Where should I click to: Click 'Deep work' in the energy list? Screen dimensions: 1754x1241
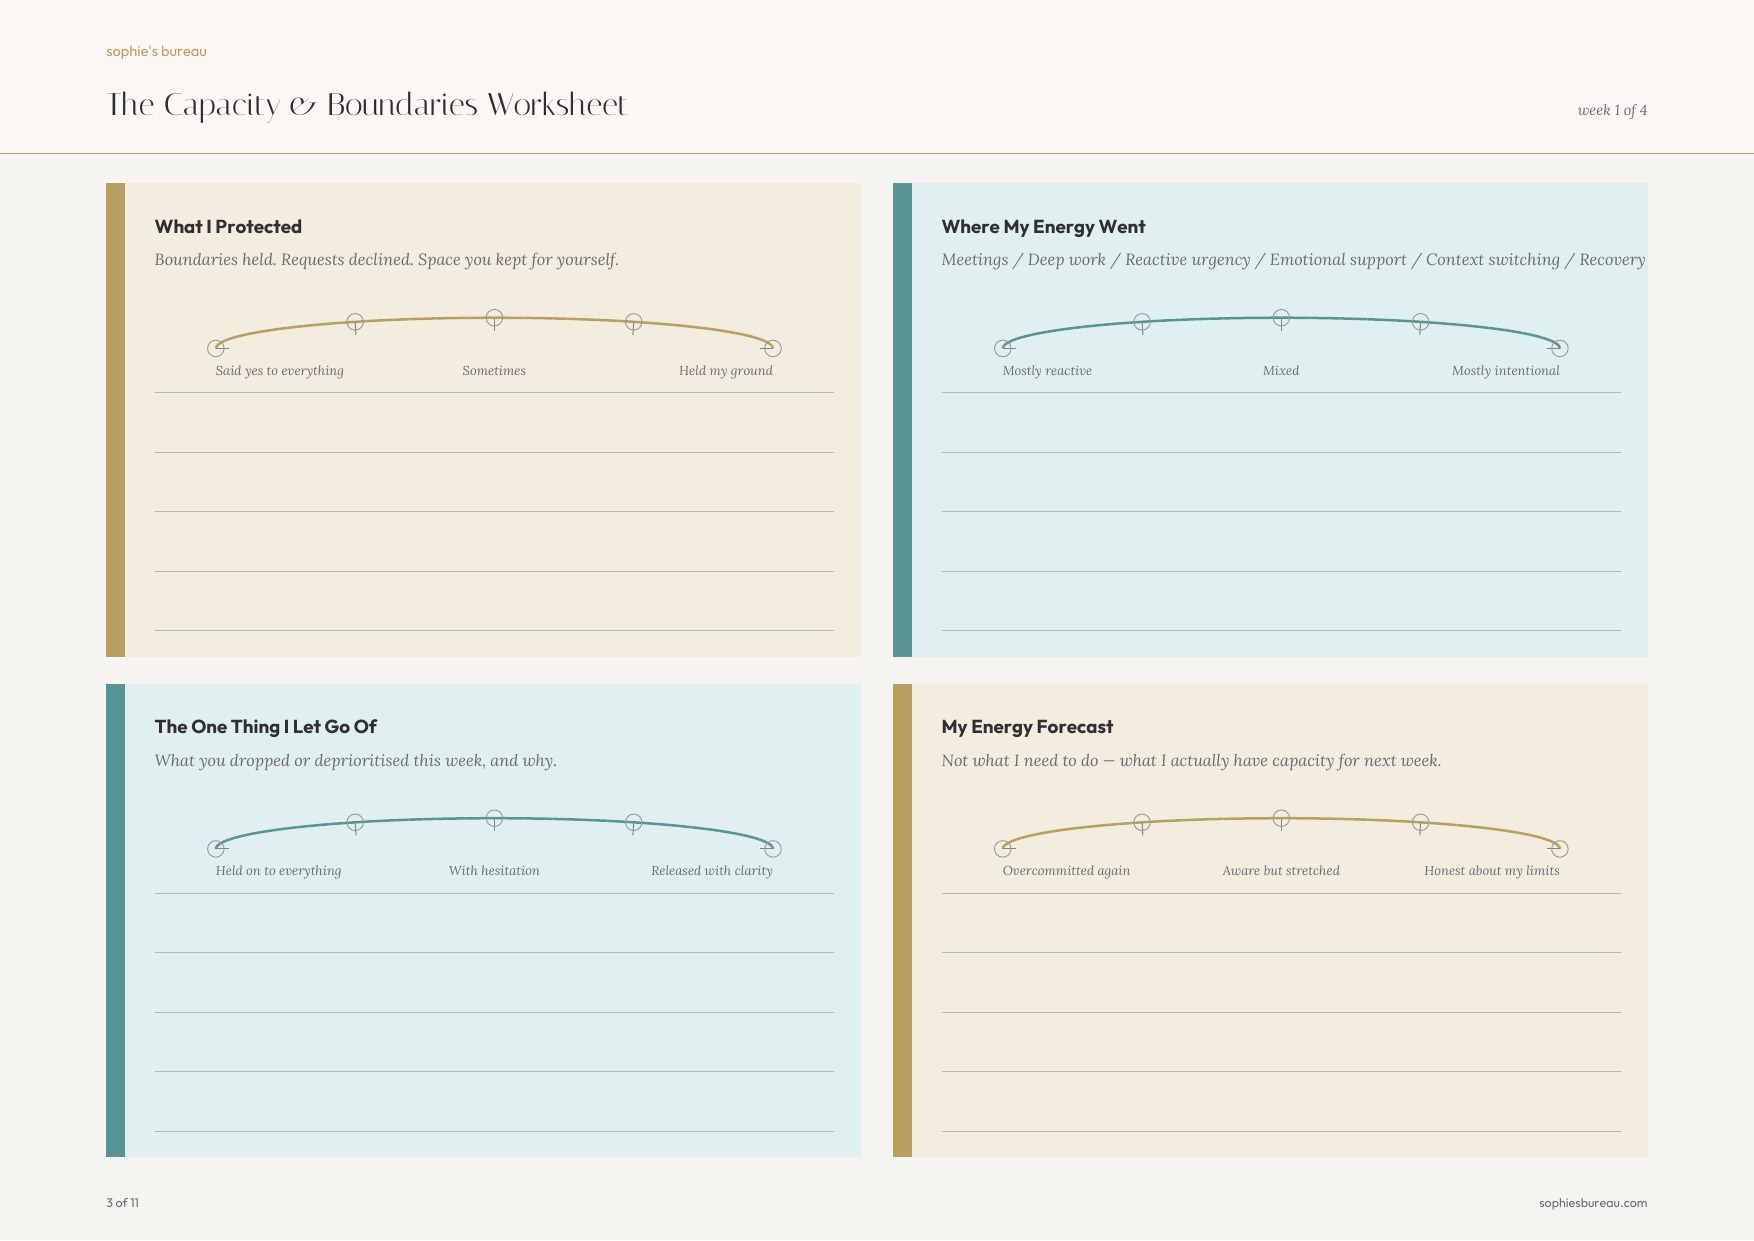[x=1067, y=260]
